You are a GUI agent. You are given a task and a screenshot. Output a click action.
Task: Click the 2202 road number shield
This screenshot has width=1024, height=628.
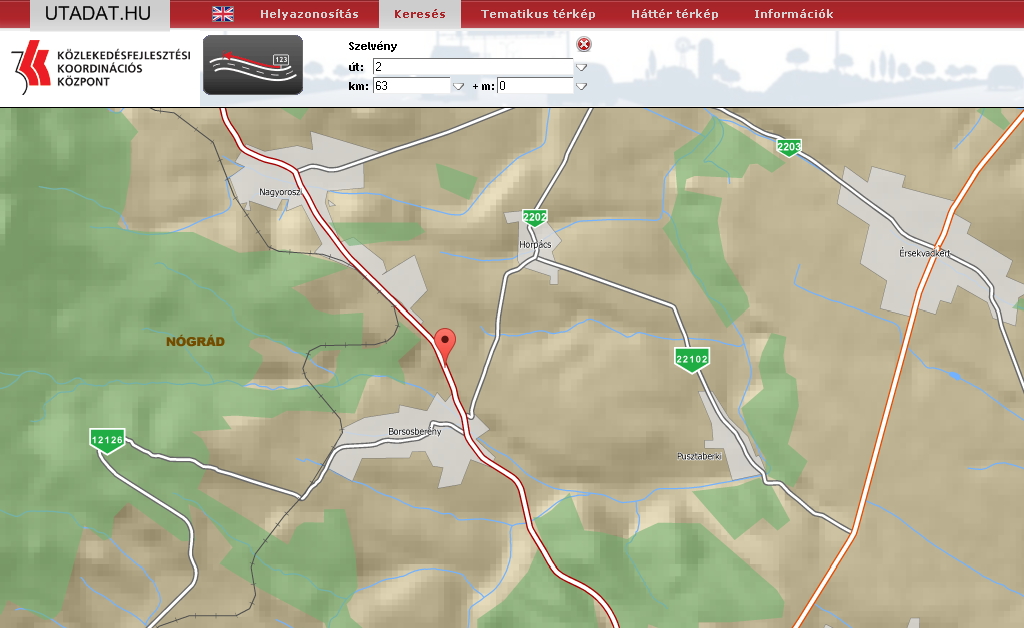[x=535, y=218]
